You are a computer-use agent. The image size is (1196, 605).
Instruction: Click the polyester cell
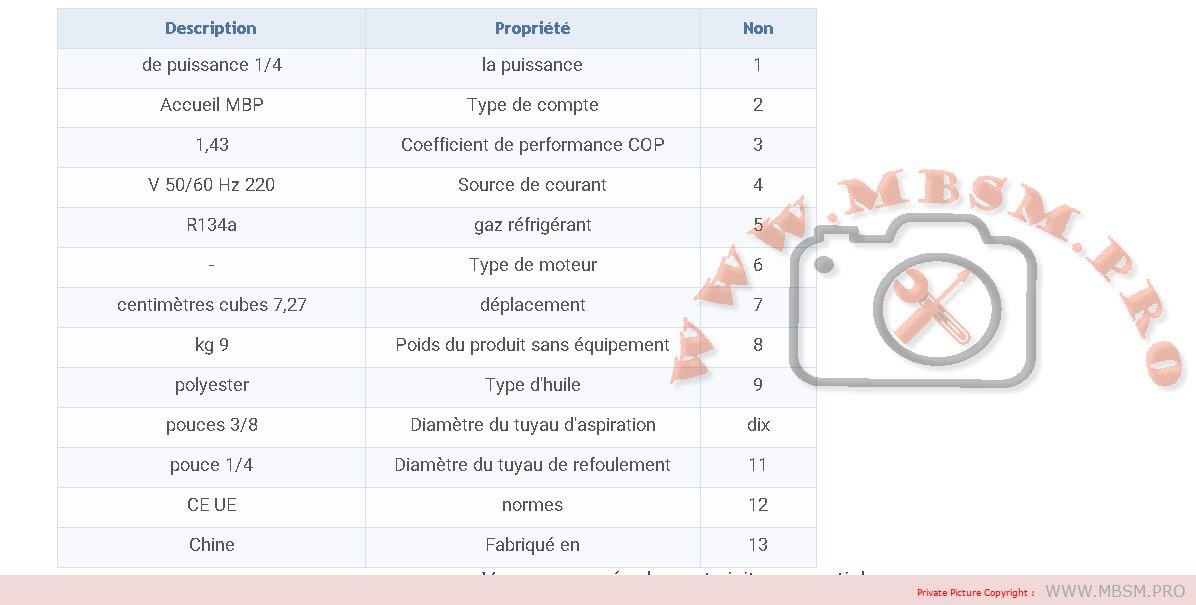click(x=211, y=385)
